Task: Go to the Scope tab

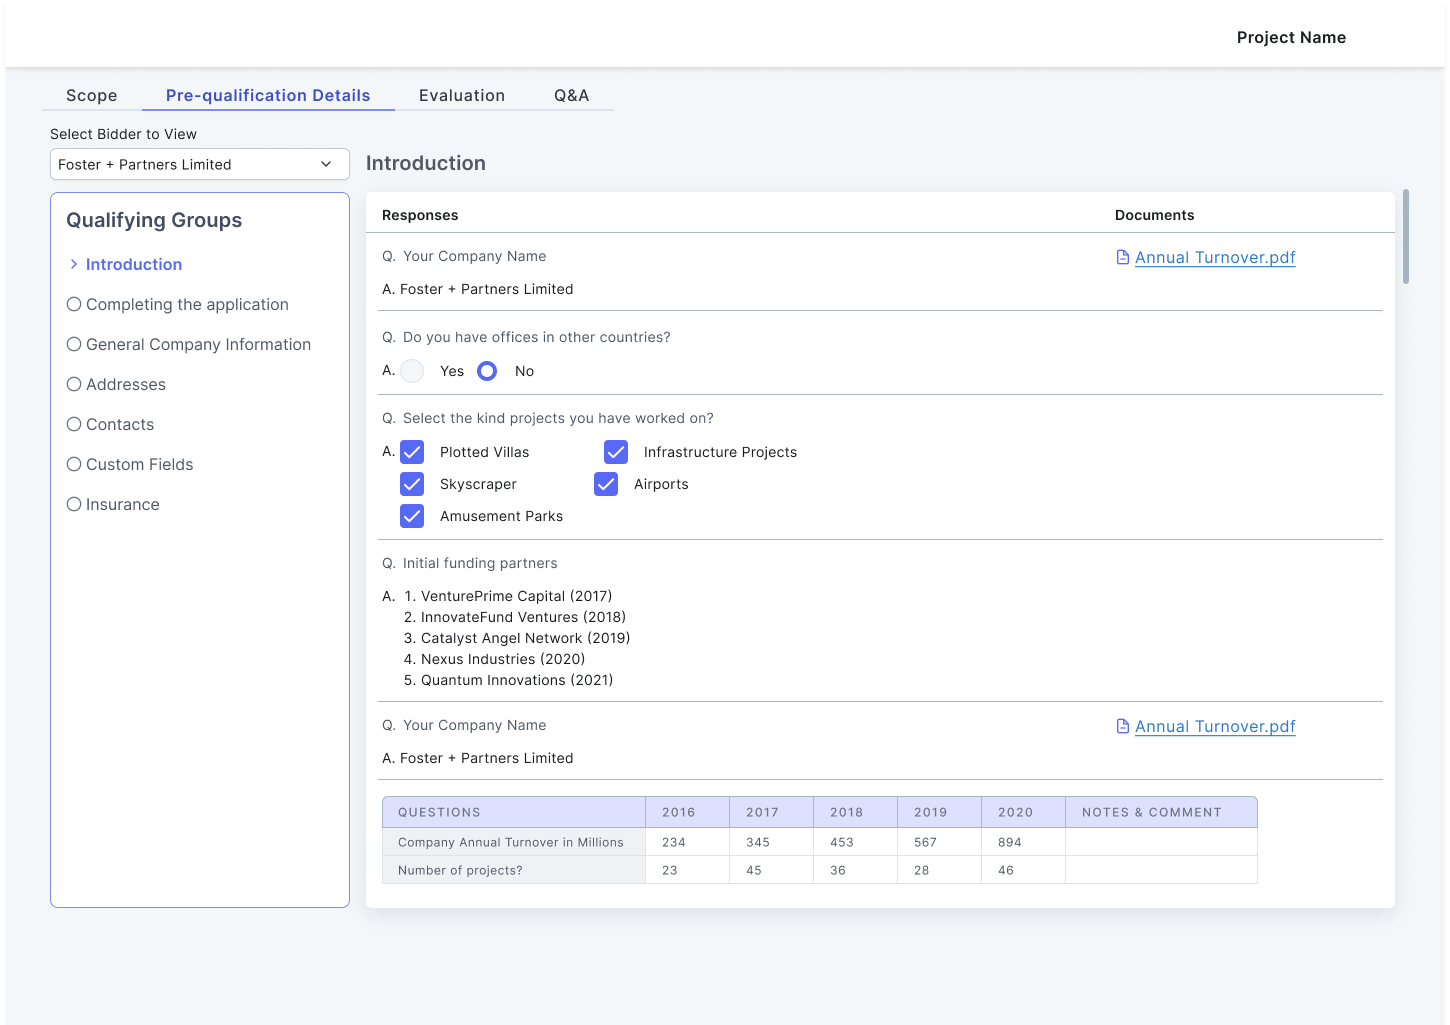Action: (92, 95)
